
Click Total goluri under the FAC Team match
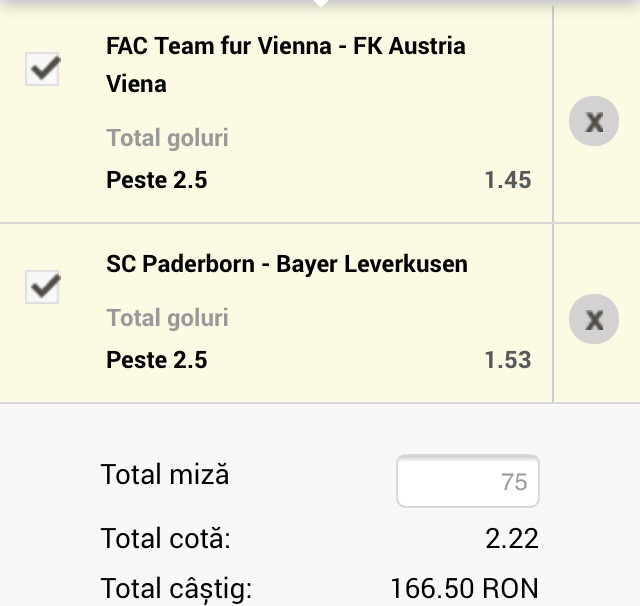tap(167, 137)
